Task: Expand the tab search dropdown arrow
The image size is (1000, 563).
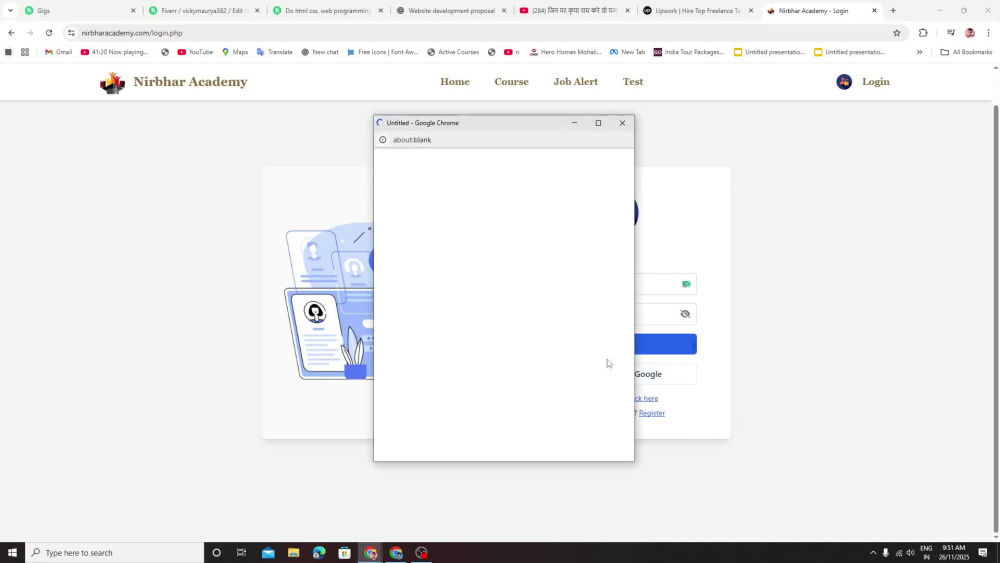Action: [x=10, y=11]
